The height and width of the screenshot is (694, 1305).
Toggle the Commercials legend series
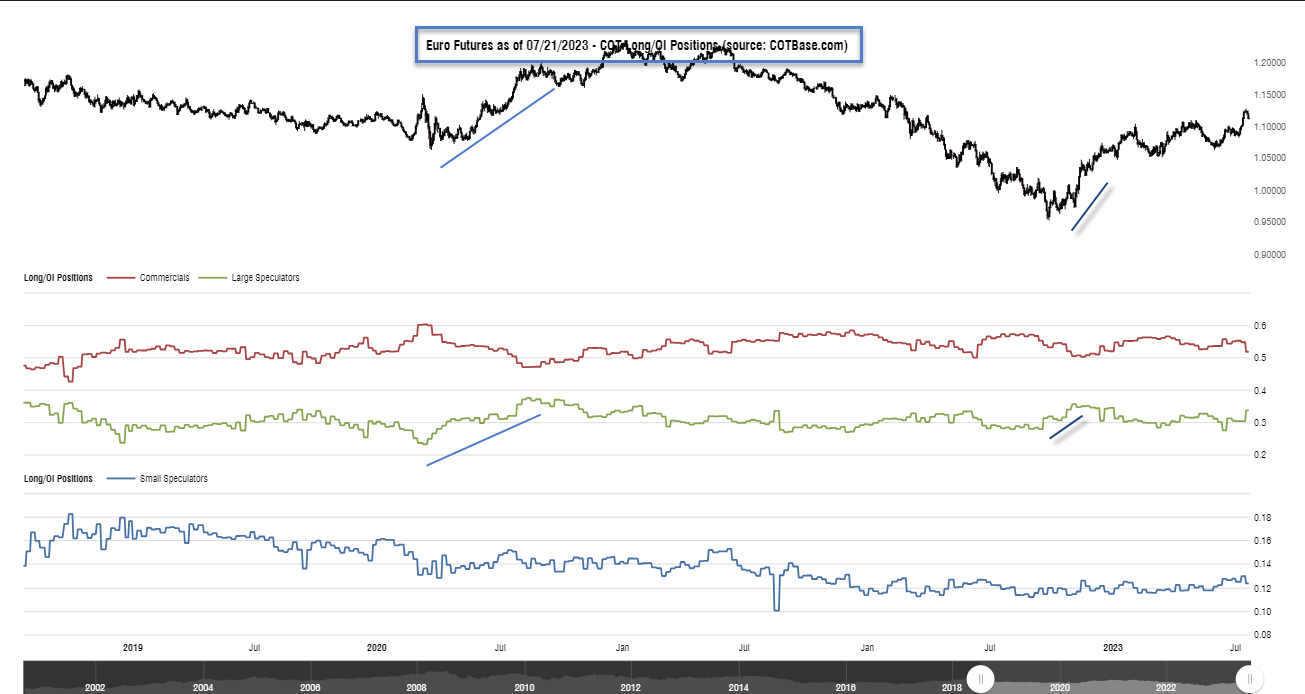pos(165,278)
